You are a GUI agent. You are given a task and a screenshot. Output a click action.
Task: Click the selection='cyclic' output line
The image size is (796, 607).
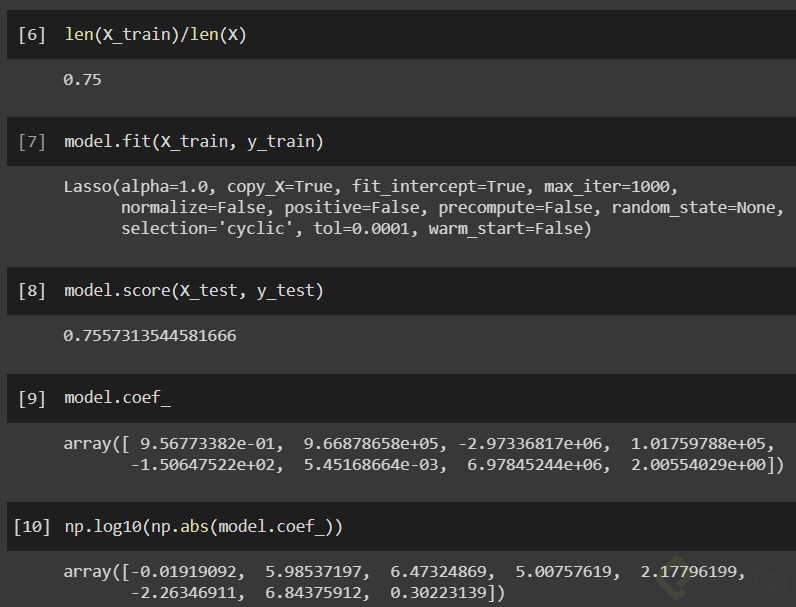[x=356, y=228]
